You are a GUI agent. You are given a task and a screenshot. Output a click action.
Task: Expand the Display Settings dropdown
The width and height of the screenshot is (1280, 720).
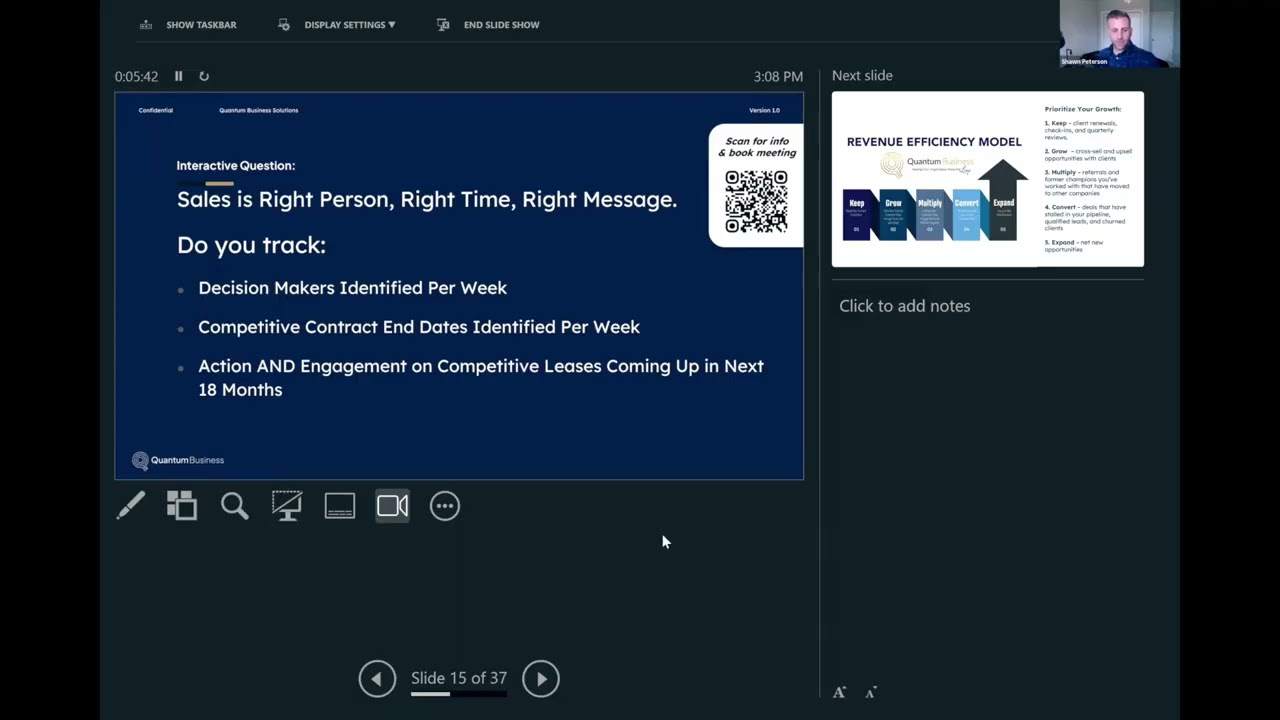tap(350, 25)
